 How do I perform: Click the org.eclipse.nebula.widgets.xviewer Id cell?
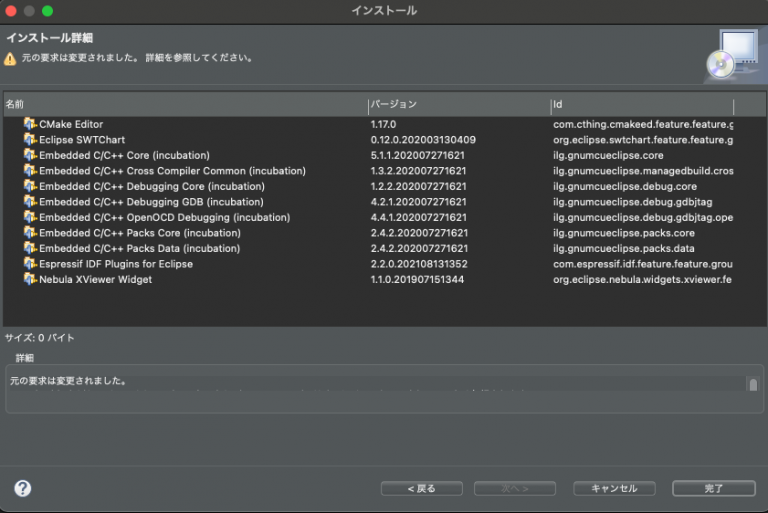tap(643, 280)
